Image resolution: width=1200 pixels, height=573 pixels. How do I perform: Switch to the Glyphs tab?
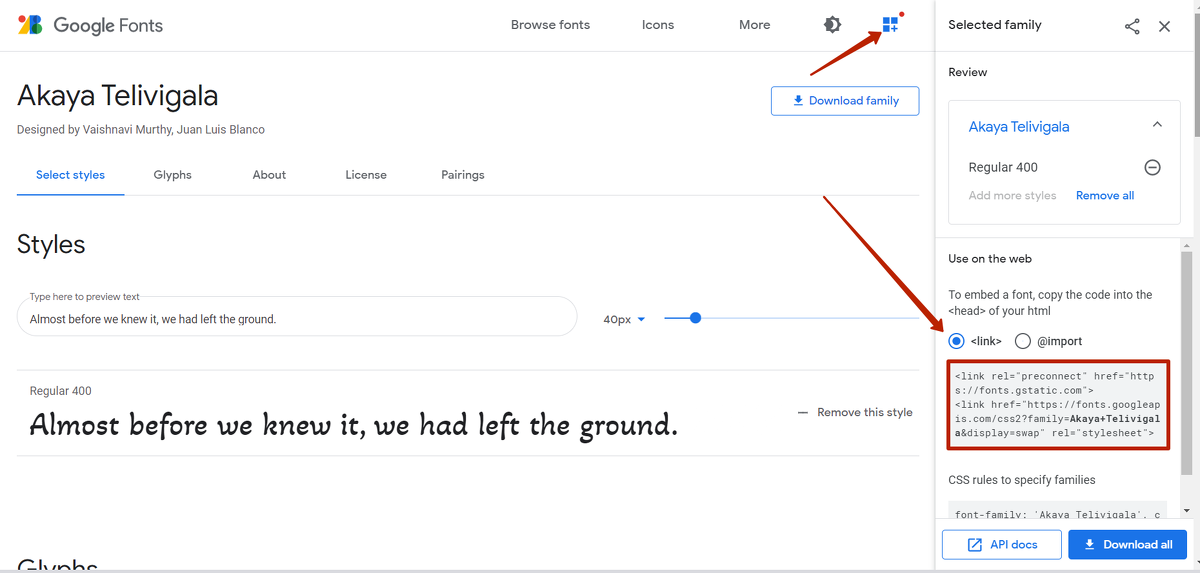click(x=173, y=175)
